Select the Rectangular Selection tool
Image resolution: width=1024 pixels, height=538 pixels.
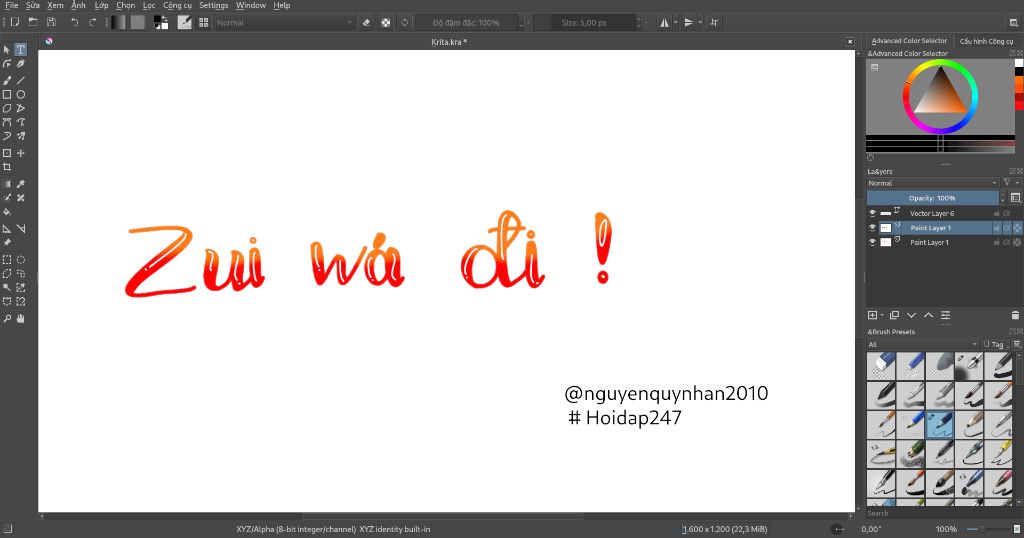7,259
